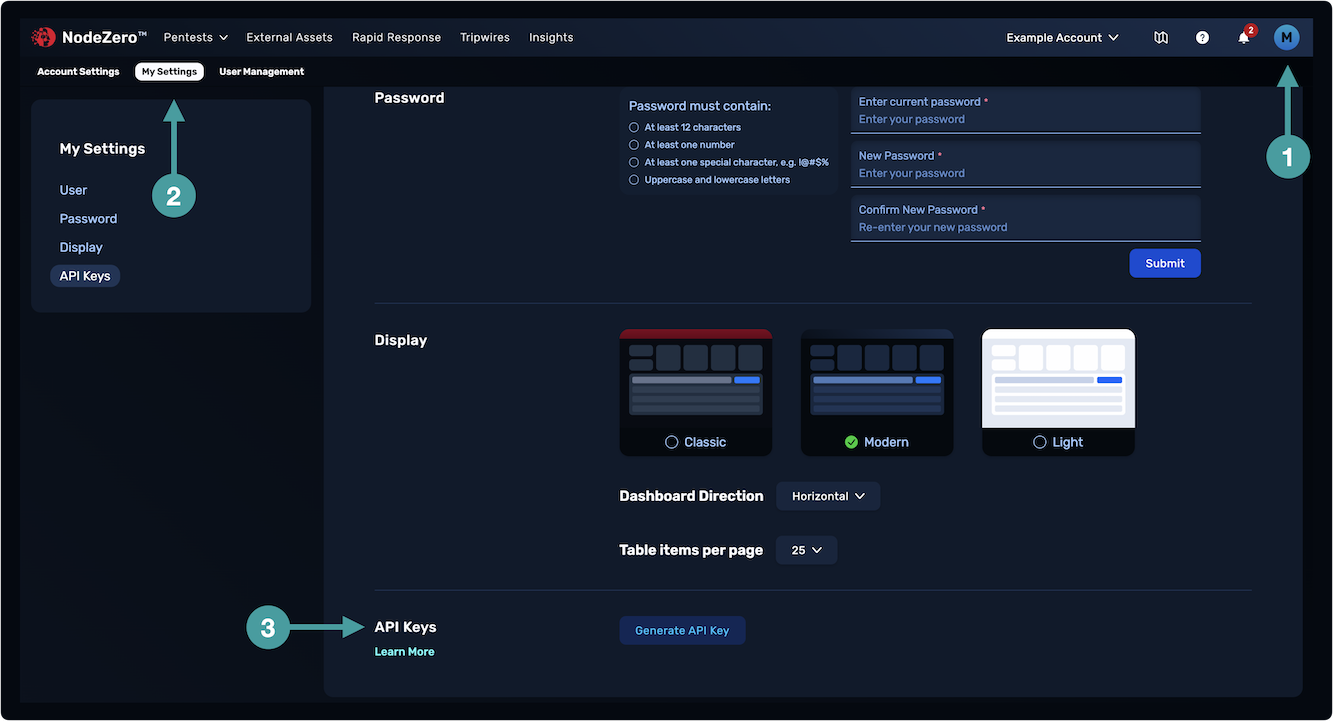Go to External Assets in navigation
This screenshot has width=1333, height=721.
coord(289,38)
